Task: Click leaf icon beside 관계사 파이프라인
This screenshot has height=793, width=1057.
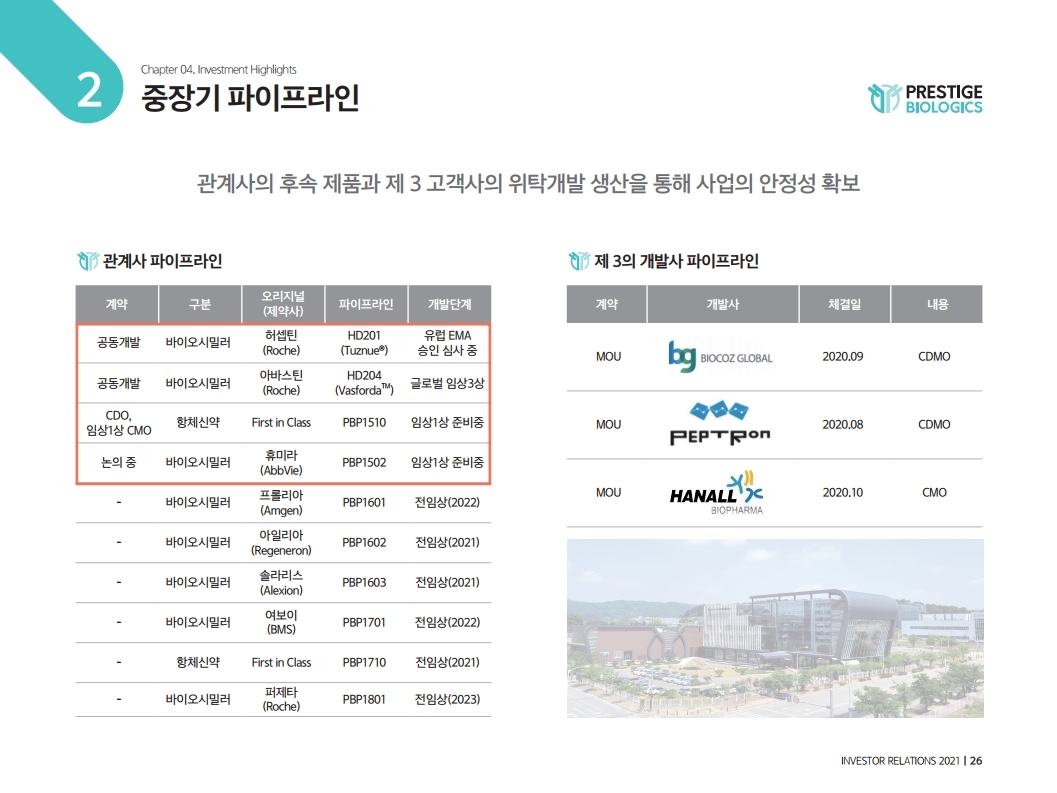Action: (88, 261)
